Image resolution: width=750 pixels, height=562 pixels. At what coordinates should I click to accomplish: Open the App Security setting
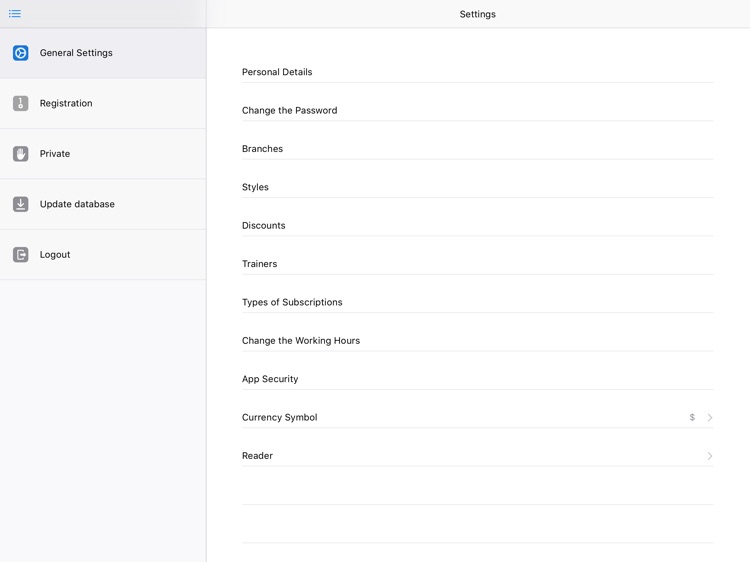pos(477,379)
